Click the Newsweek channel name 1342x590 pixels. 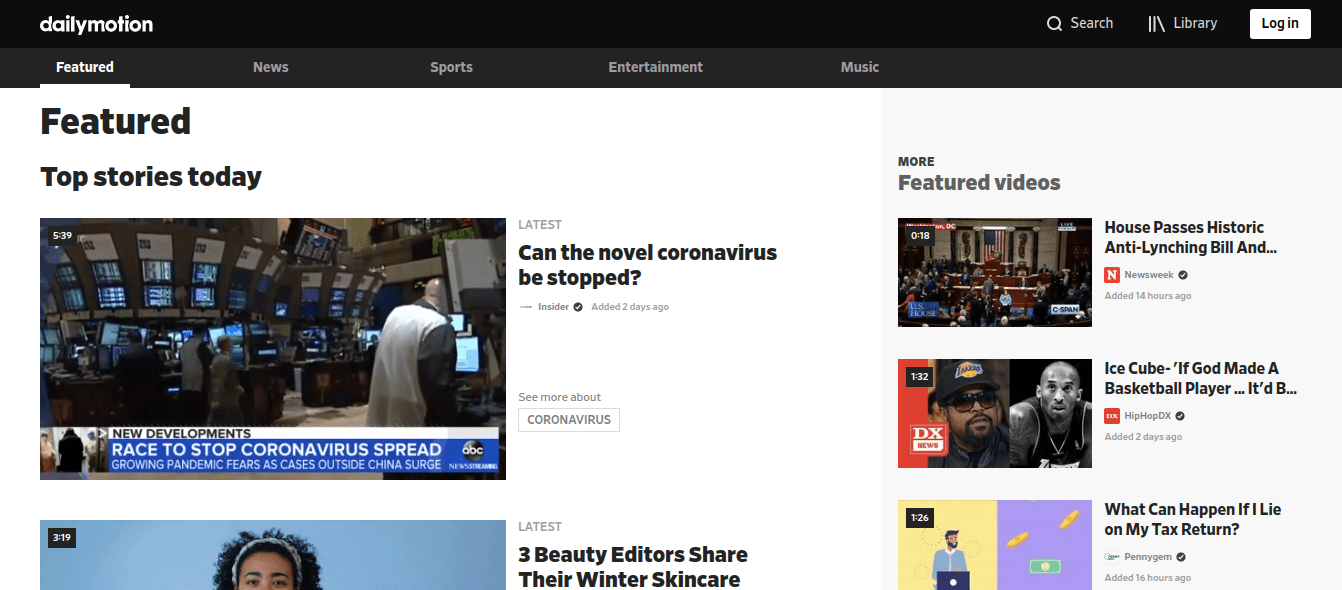[1149, 275]
